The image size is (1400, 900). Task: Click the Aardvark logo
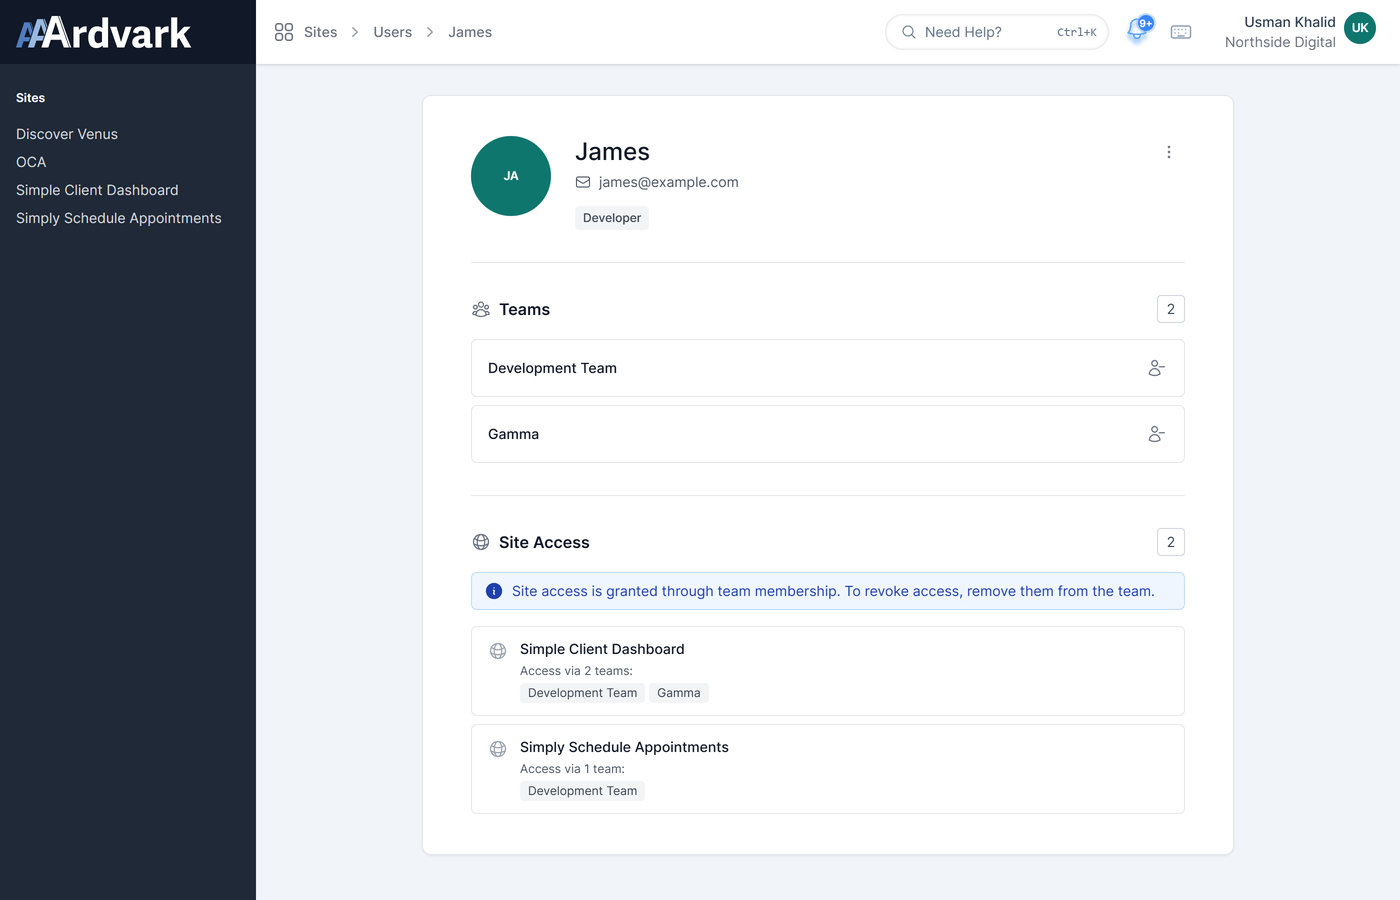[104, 33]
